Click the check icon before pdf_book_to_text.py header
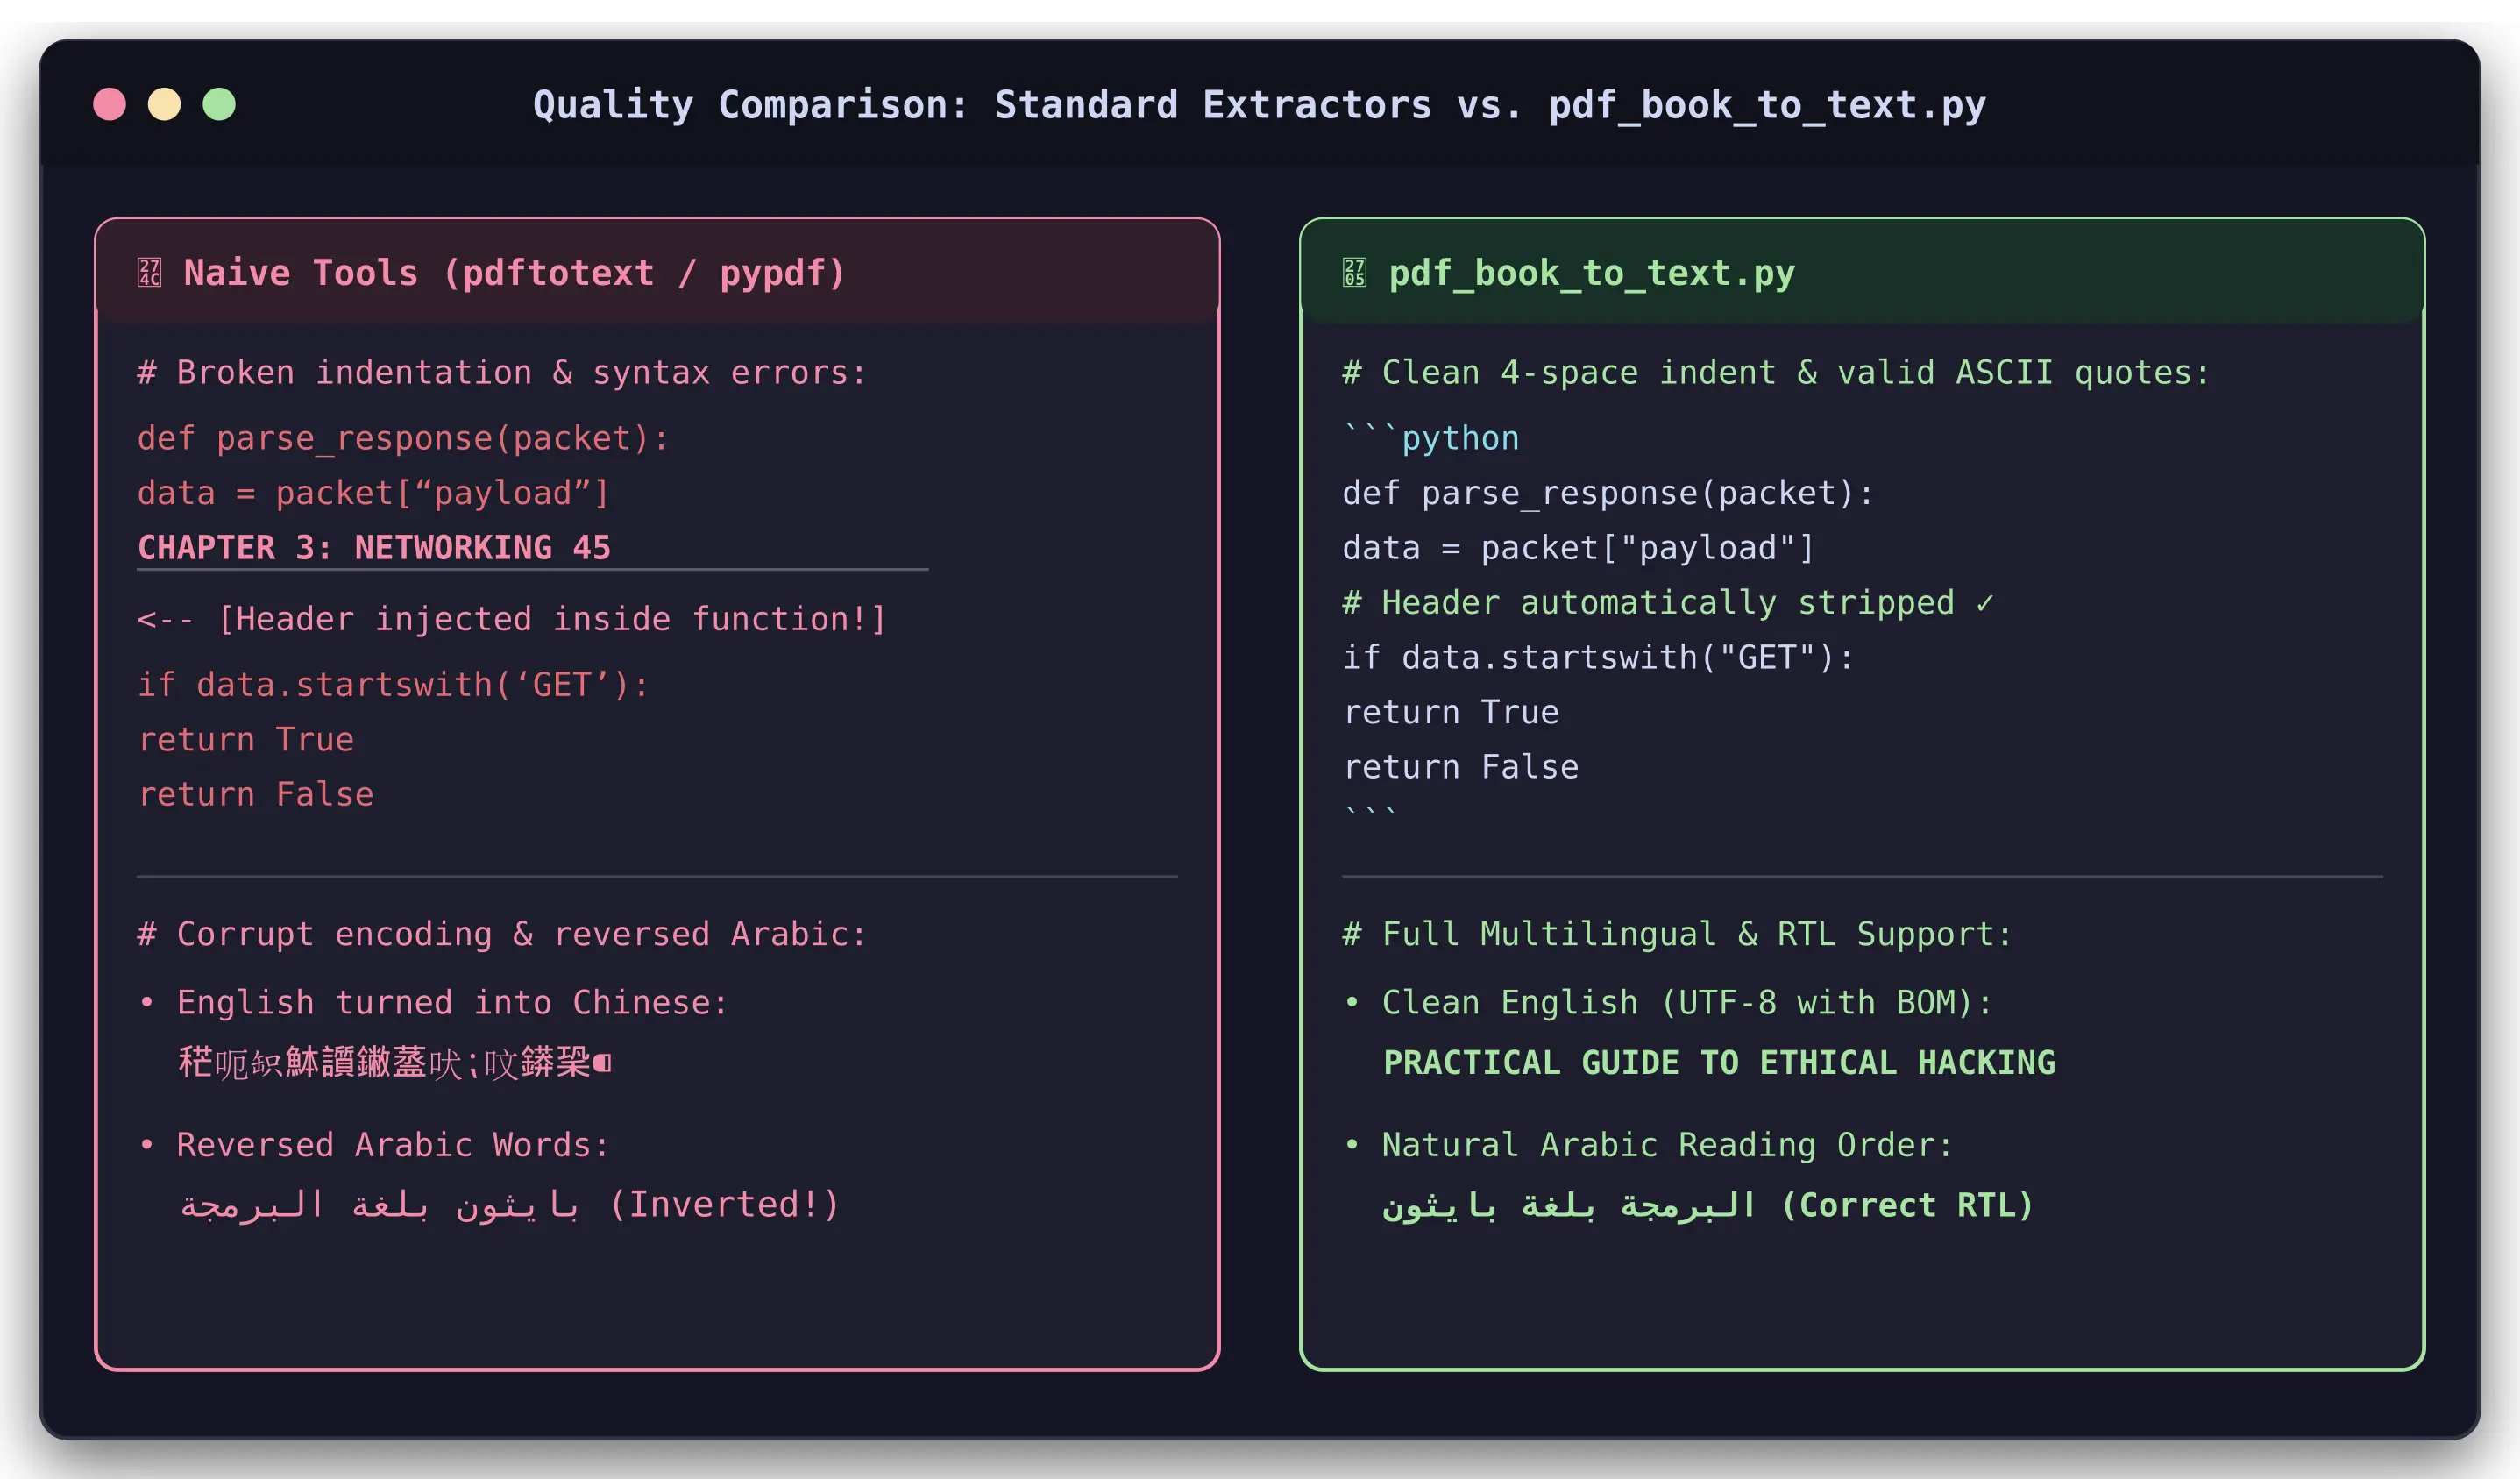Screen dimensions: 2520x1479 click(x=1354, y=272)
